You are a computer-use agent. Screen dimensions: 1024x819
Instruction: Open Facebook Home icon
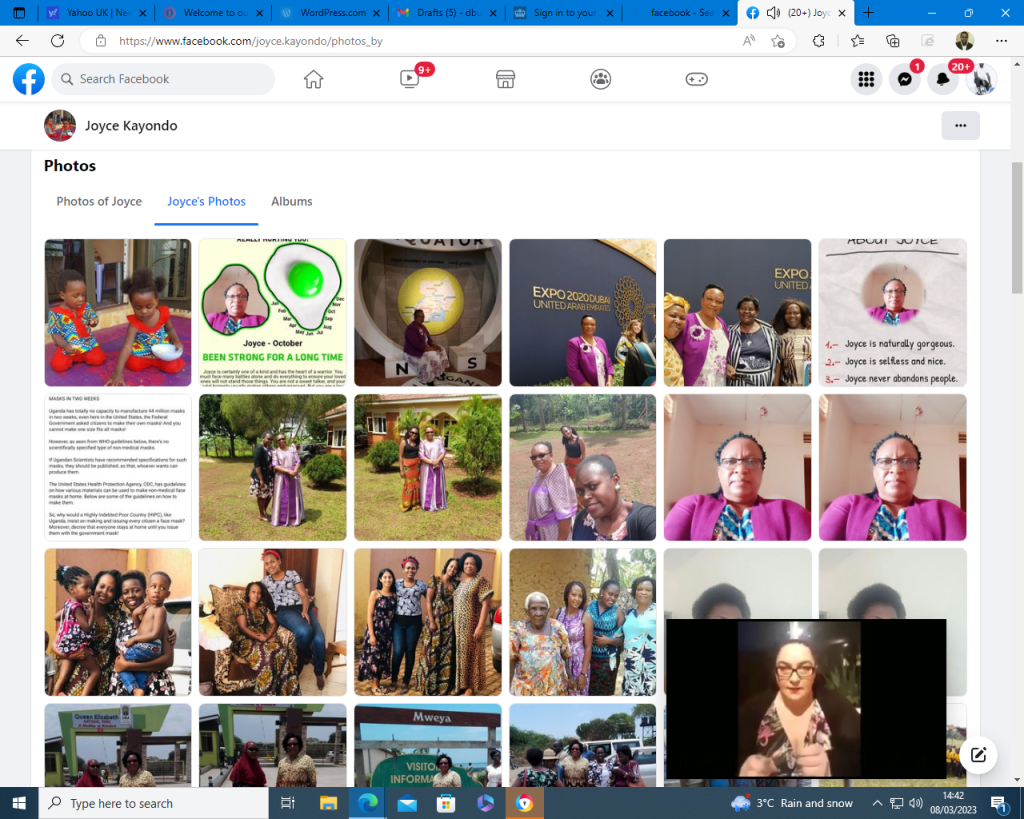coord(314,79)
